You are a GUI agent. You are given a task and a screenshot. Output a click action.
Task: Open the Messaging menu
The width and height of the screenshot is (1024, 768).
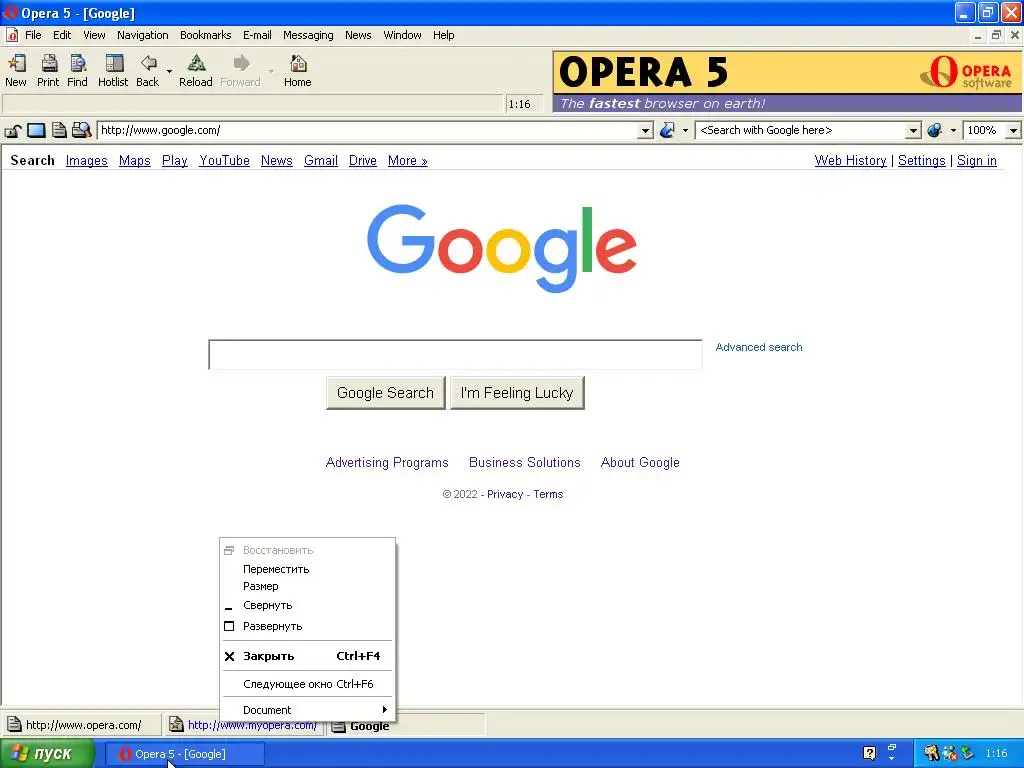click(x=308, y=35)
